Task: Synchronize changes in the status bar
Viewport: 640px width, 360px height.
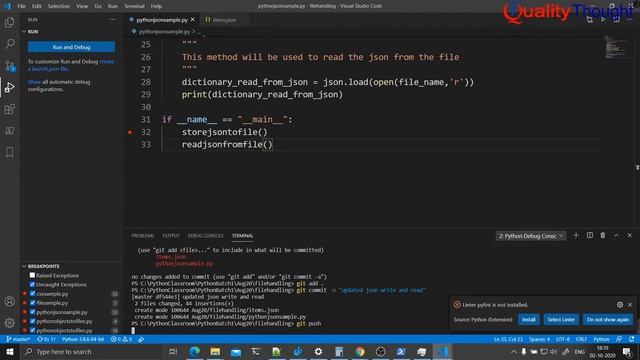Action: tap(46, 339)
